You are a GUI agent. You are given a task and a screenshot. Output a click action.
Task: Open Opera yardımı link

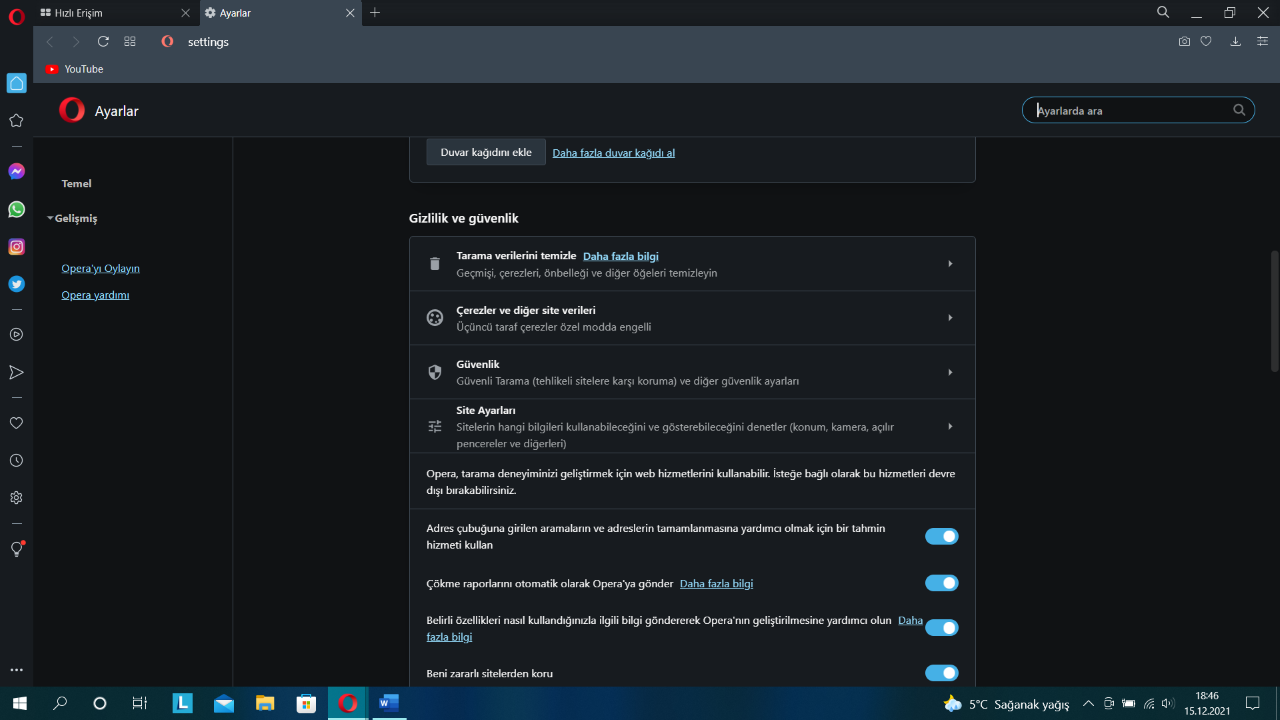click(95, 295)
